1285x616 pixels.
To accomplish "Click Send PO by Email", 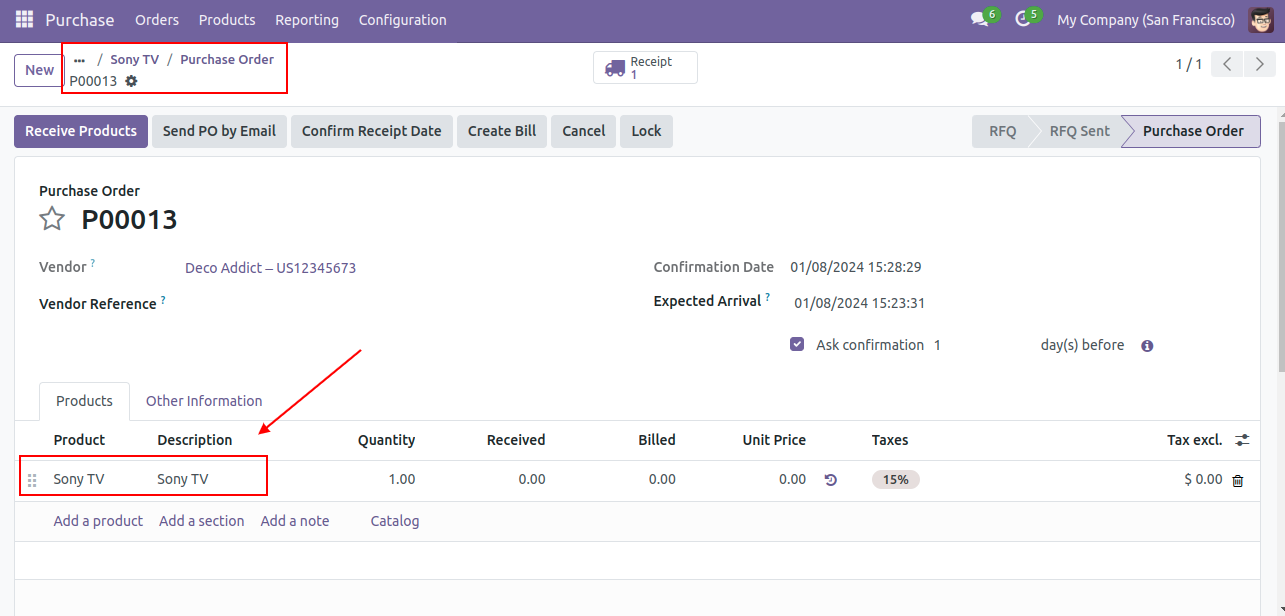I will pyautogui.click(x=219, y=131).
